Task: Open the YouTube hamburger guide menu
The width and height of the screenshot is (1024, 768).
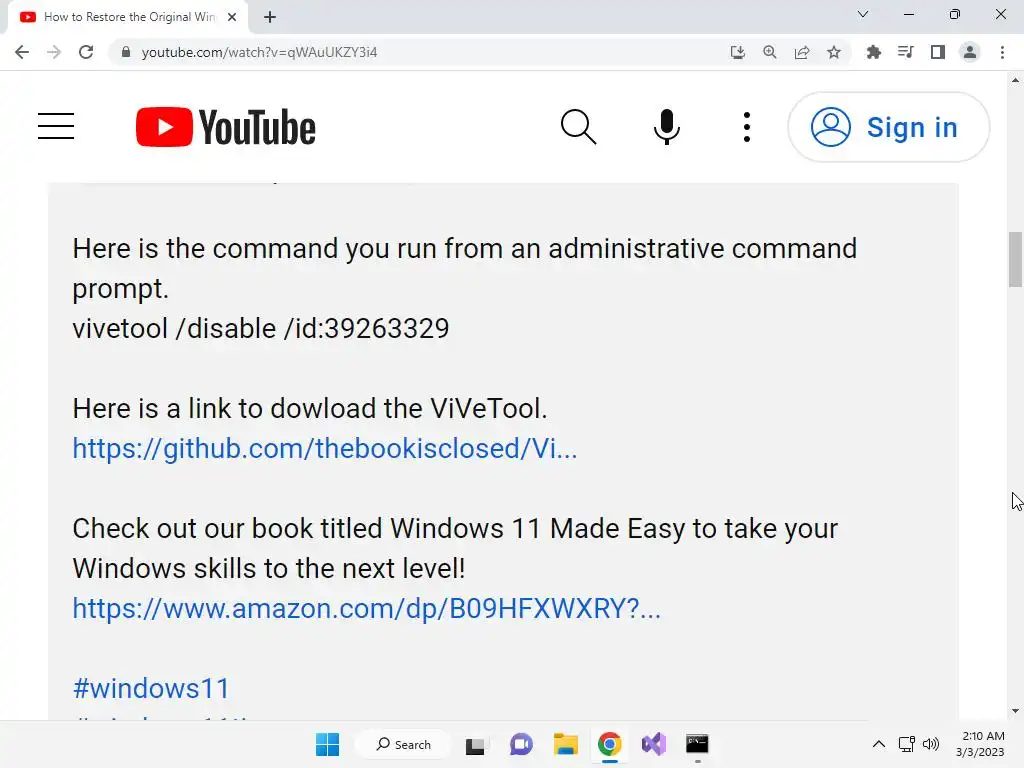Action: [x=56, y=126]
